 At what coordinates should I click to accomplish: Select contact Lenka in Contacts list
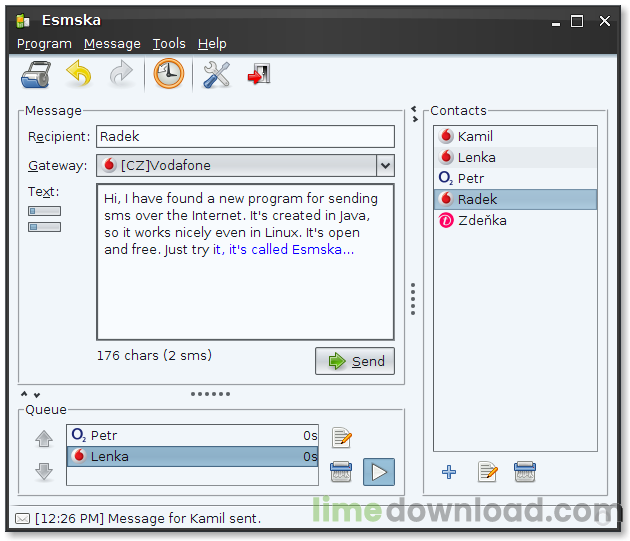(515, 158)
